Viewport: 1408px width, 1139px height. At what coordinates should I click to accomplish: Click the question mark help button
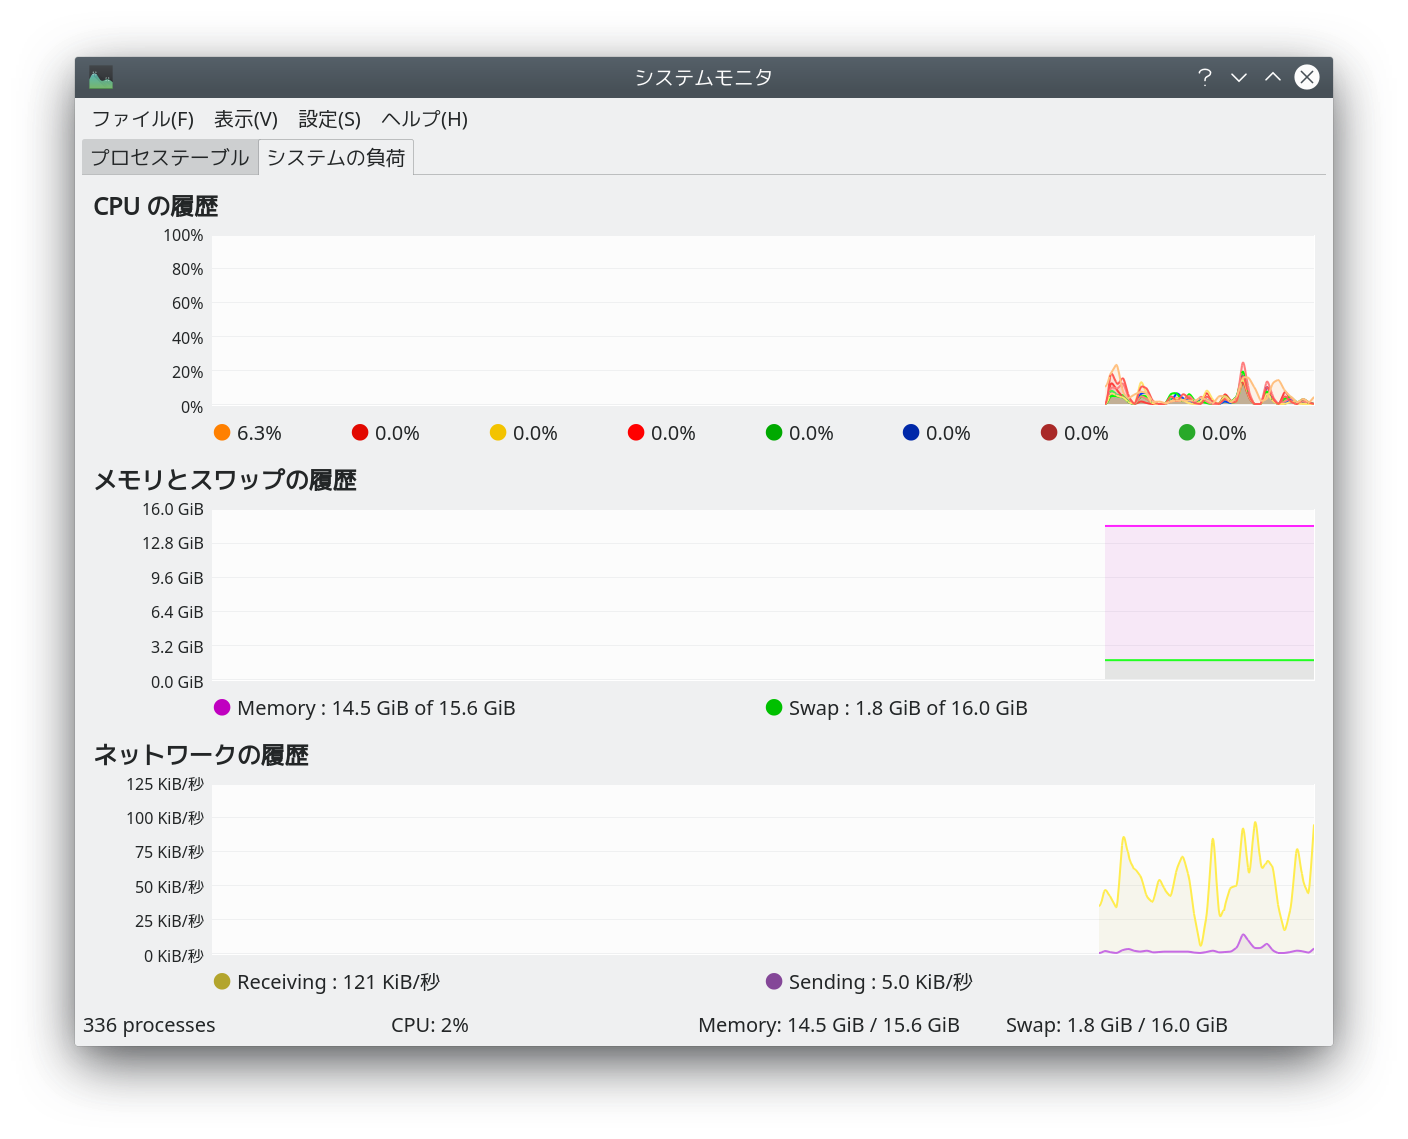click(x=1205, y=78)
